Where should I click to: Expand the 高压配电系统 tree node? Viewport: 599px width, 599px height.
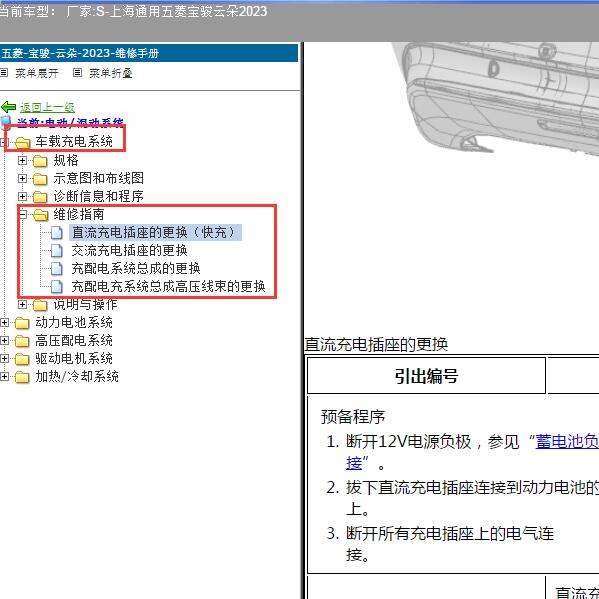coord(4,340)
